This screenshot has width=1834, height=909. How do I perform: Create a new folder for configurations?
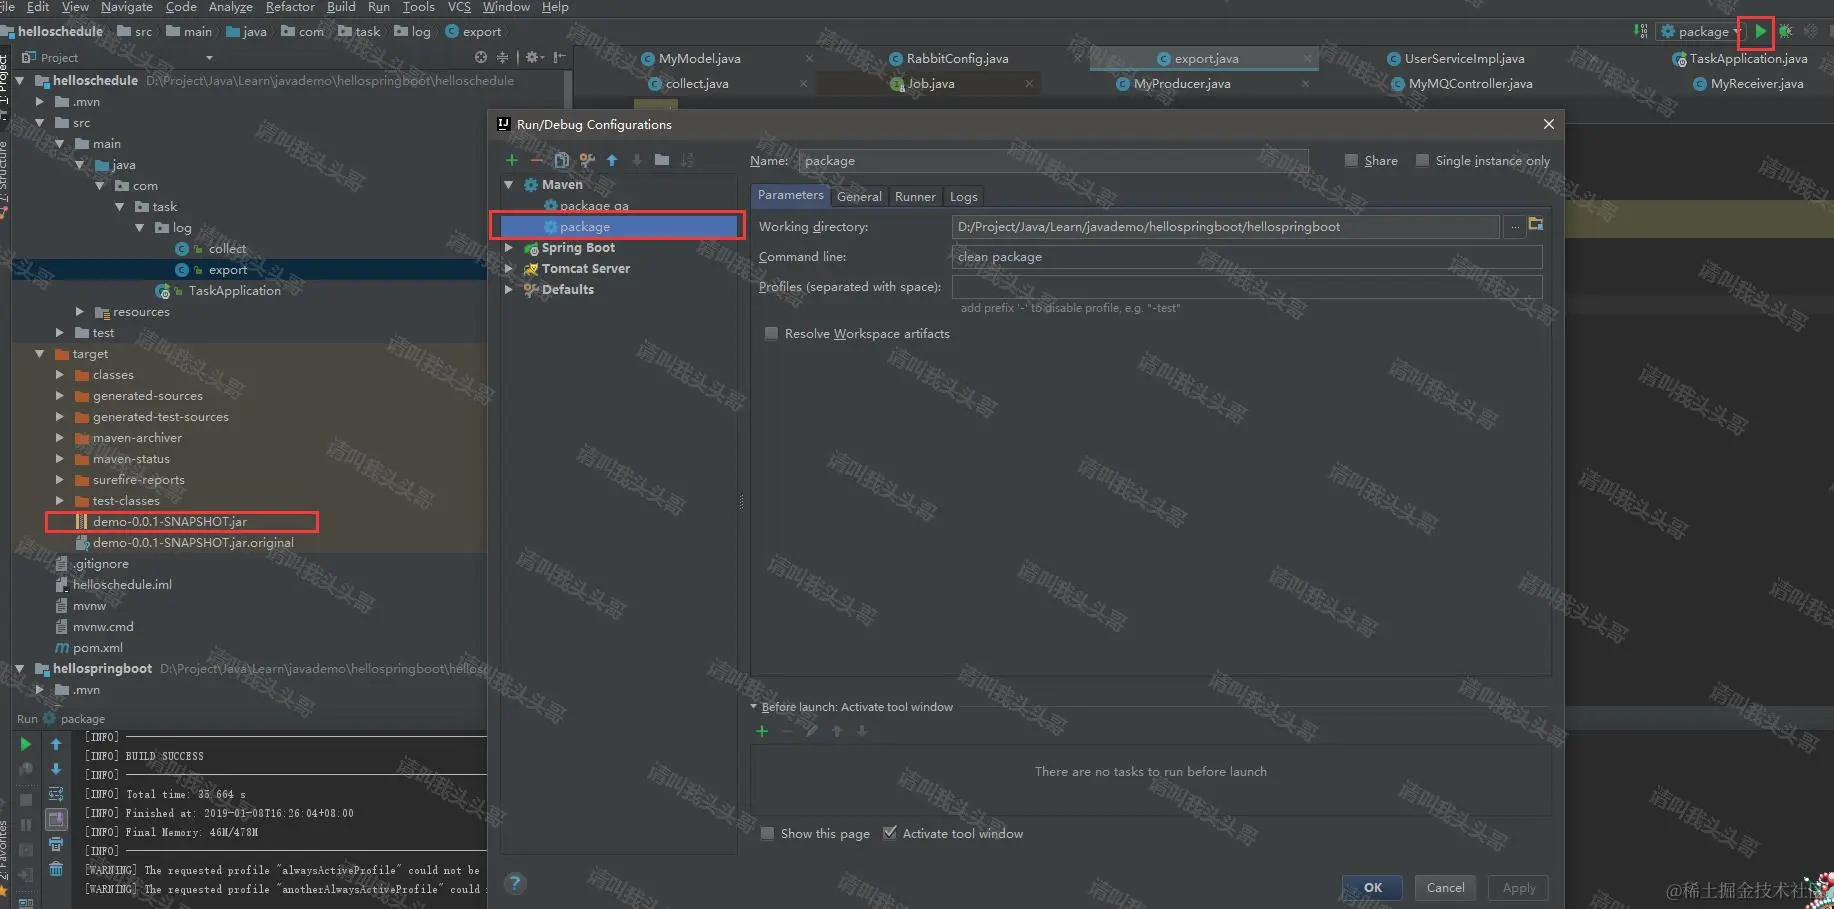[x=663, y=160]
